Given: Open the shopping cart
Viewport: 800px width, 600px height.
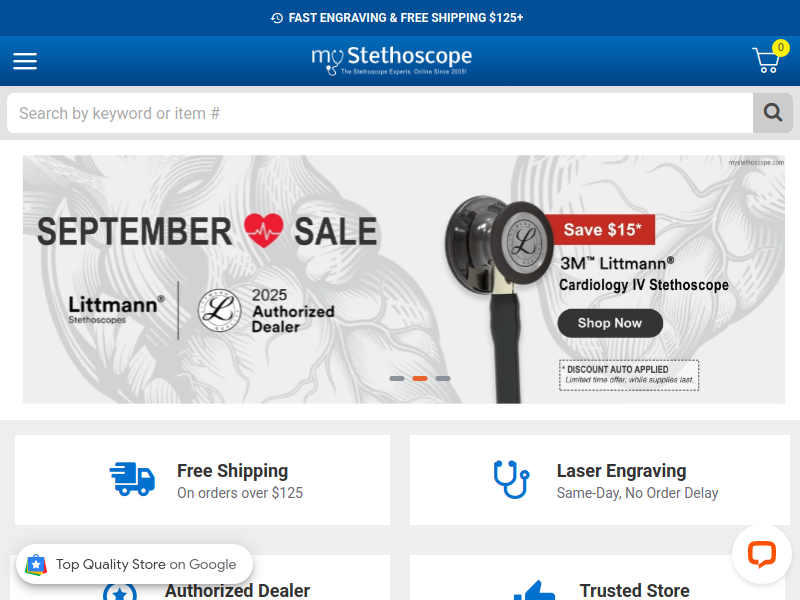Looking at the screenshot, I should [766, 60].
